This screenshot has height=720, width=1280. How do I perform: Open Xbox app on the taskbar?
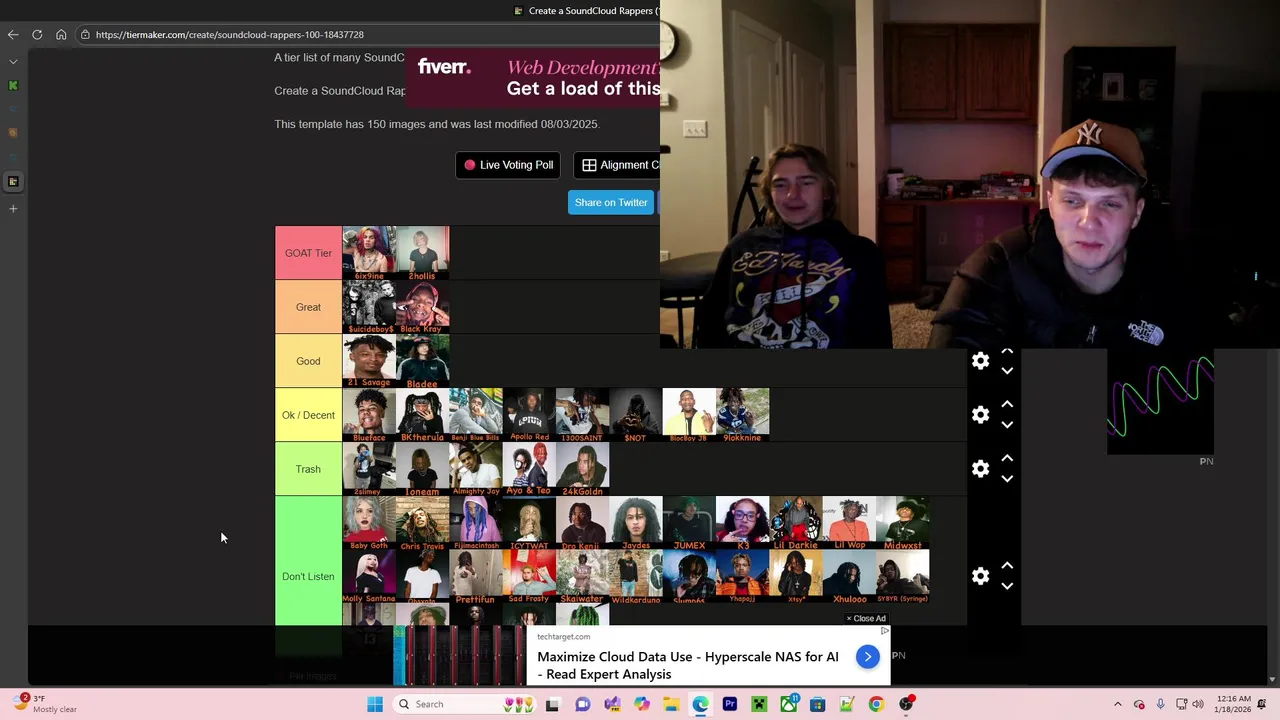[789, 704]
